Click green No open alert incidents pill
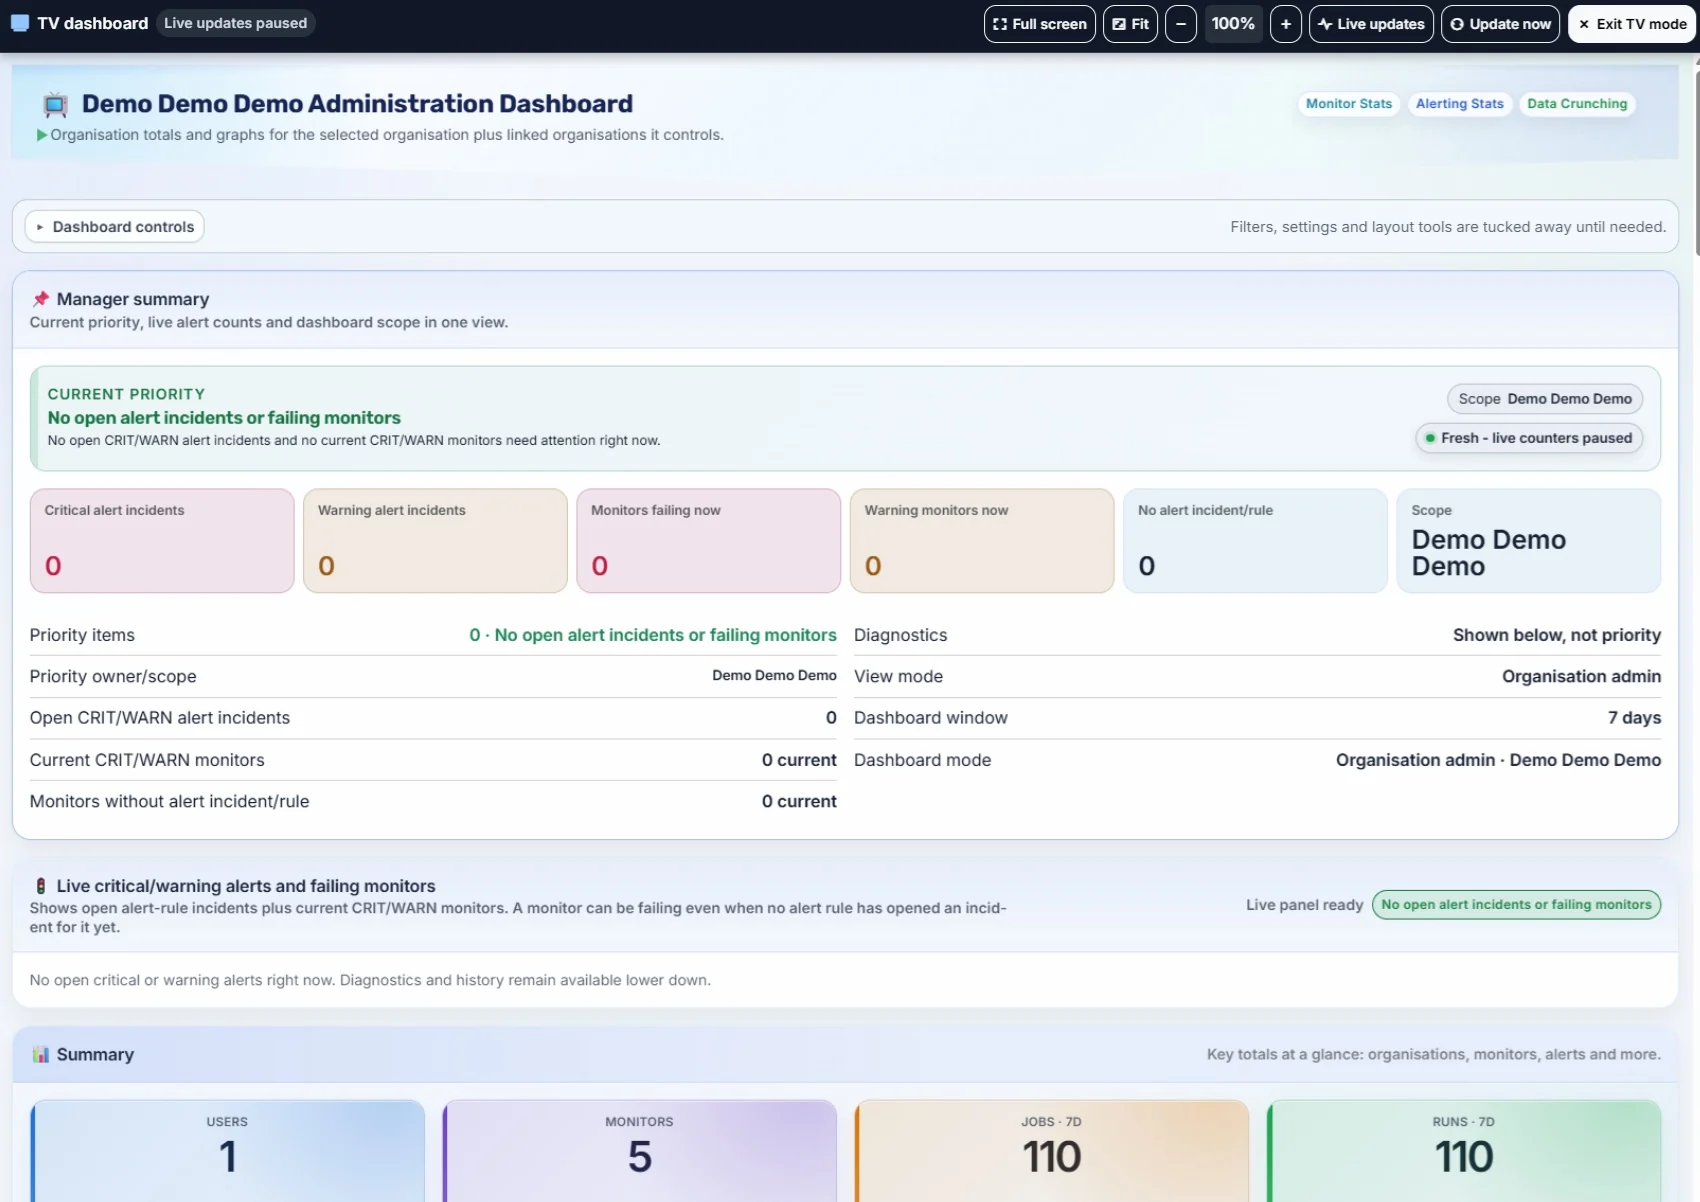The image size is (1700, 1202). (x=1516, y=905)
